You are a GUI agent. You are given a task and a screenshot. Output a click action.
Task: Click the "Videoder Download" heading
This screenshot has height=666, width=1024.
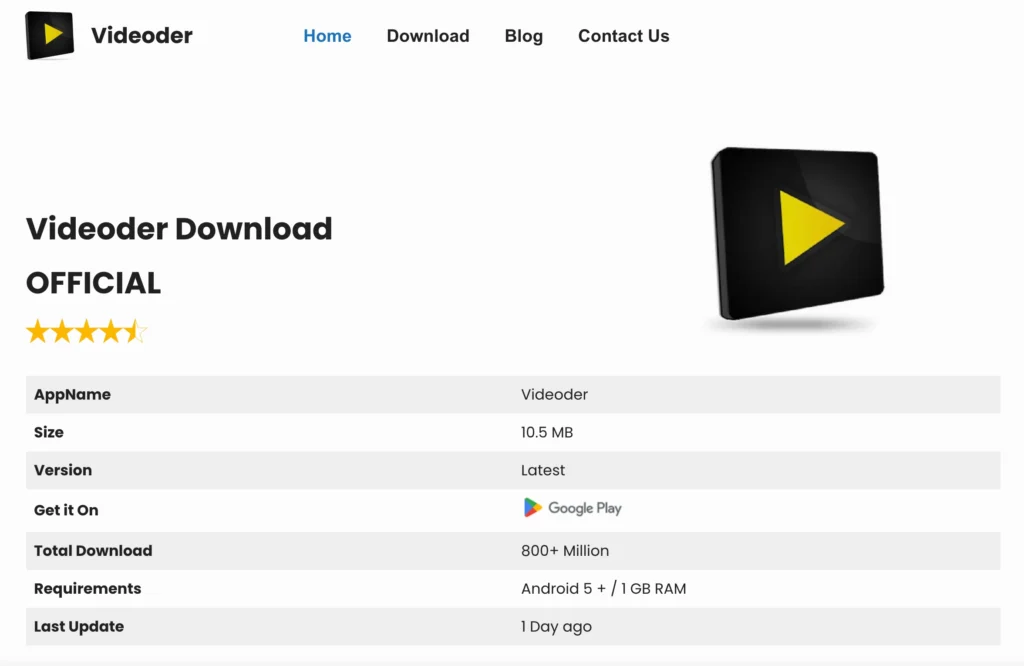pos(179,229)
